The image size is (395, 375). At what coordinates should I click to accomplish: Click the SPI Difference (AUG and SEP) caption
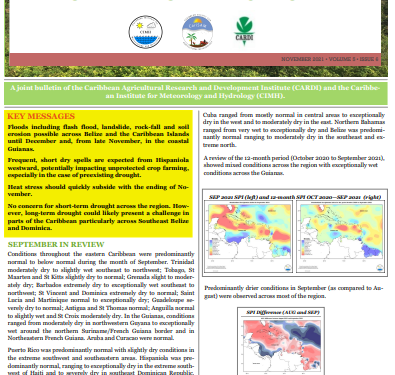(282, 312)
